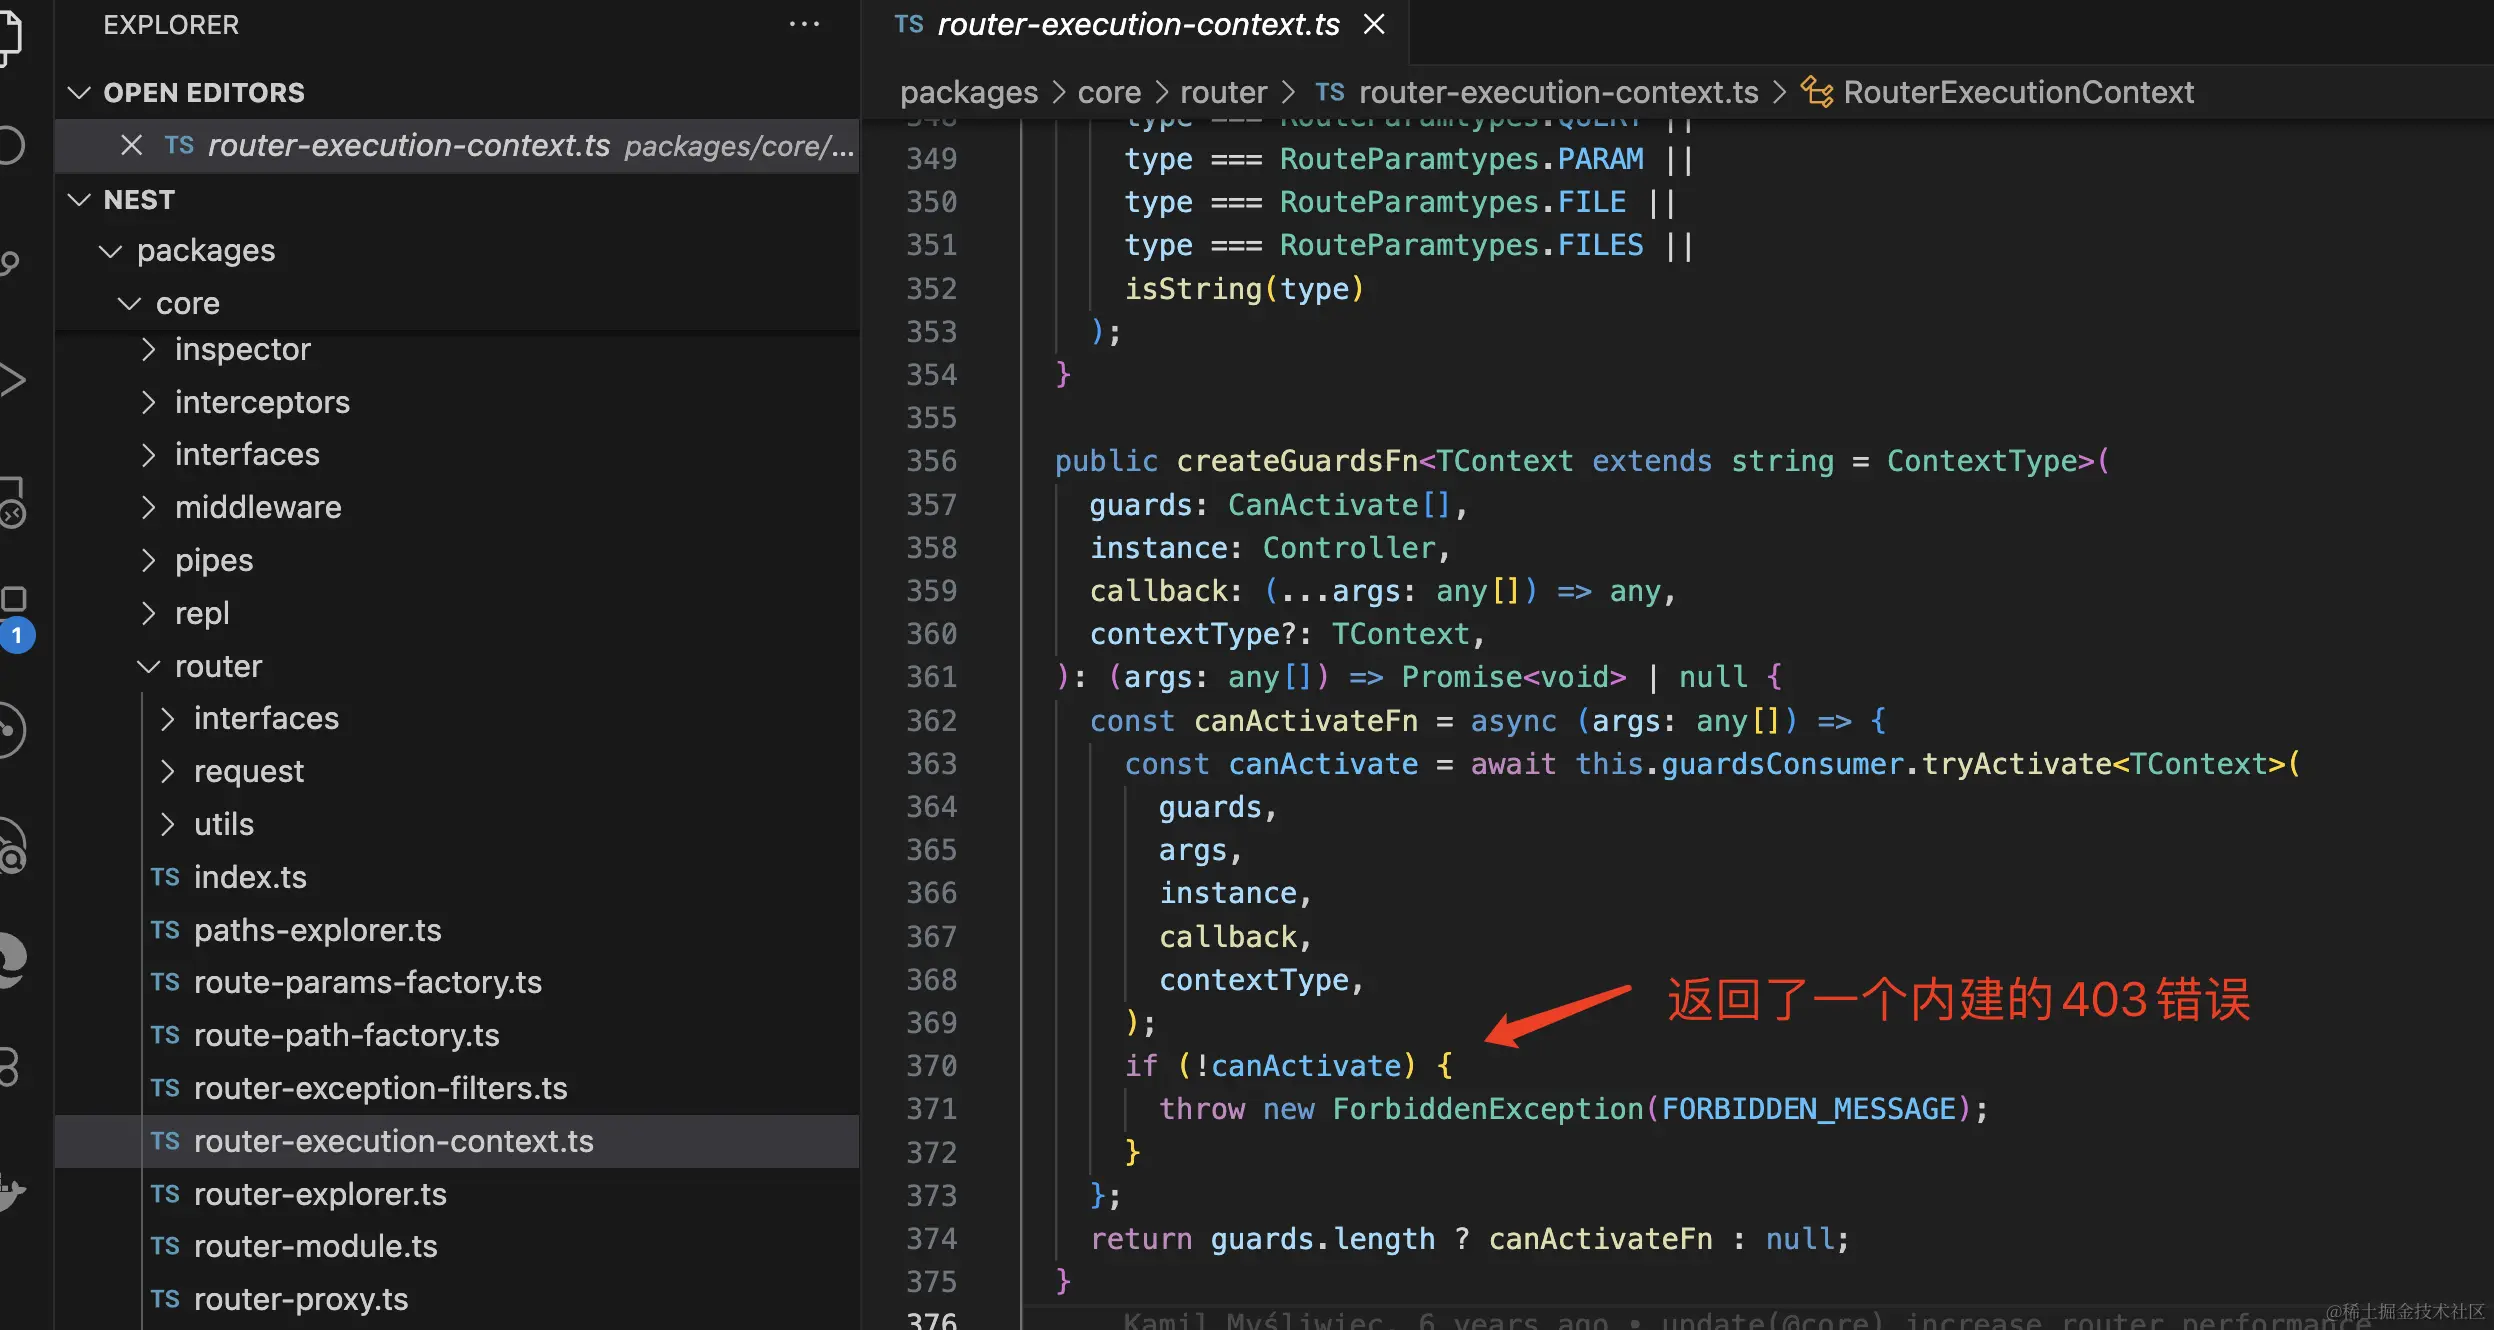The height and width of the screenshot is (1330, 2494).
Task: Expand the interceptors folder
Action: [149, 403]
